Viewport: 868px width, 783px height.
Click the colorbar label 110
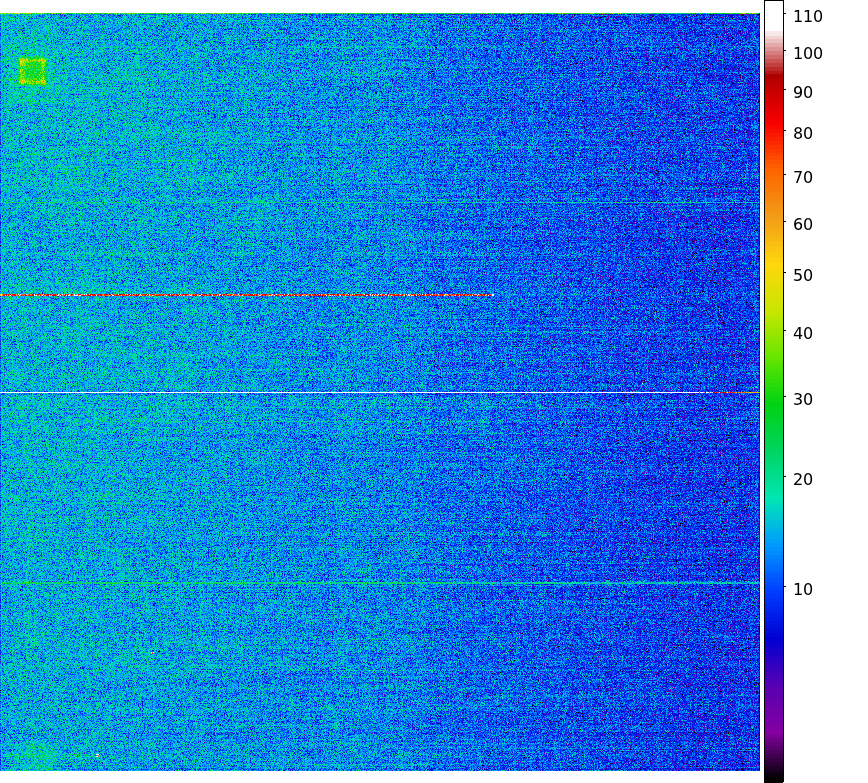(x=808, y=16)
